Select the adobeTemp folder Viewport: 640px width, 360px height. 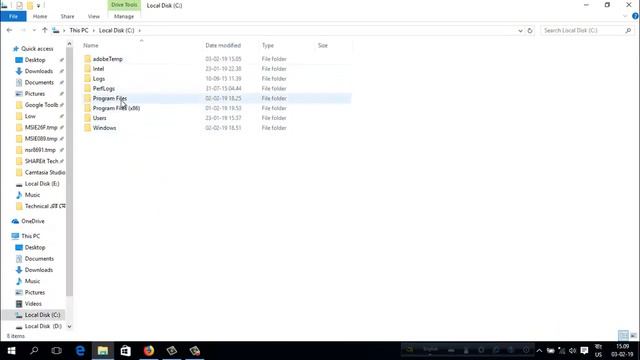[x=107, y=59]
